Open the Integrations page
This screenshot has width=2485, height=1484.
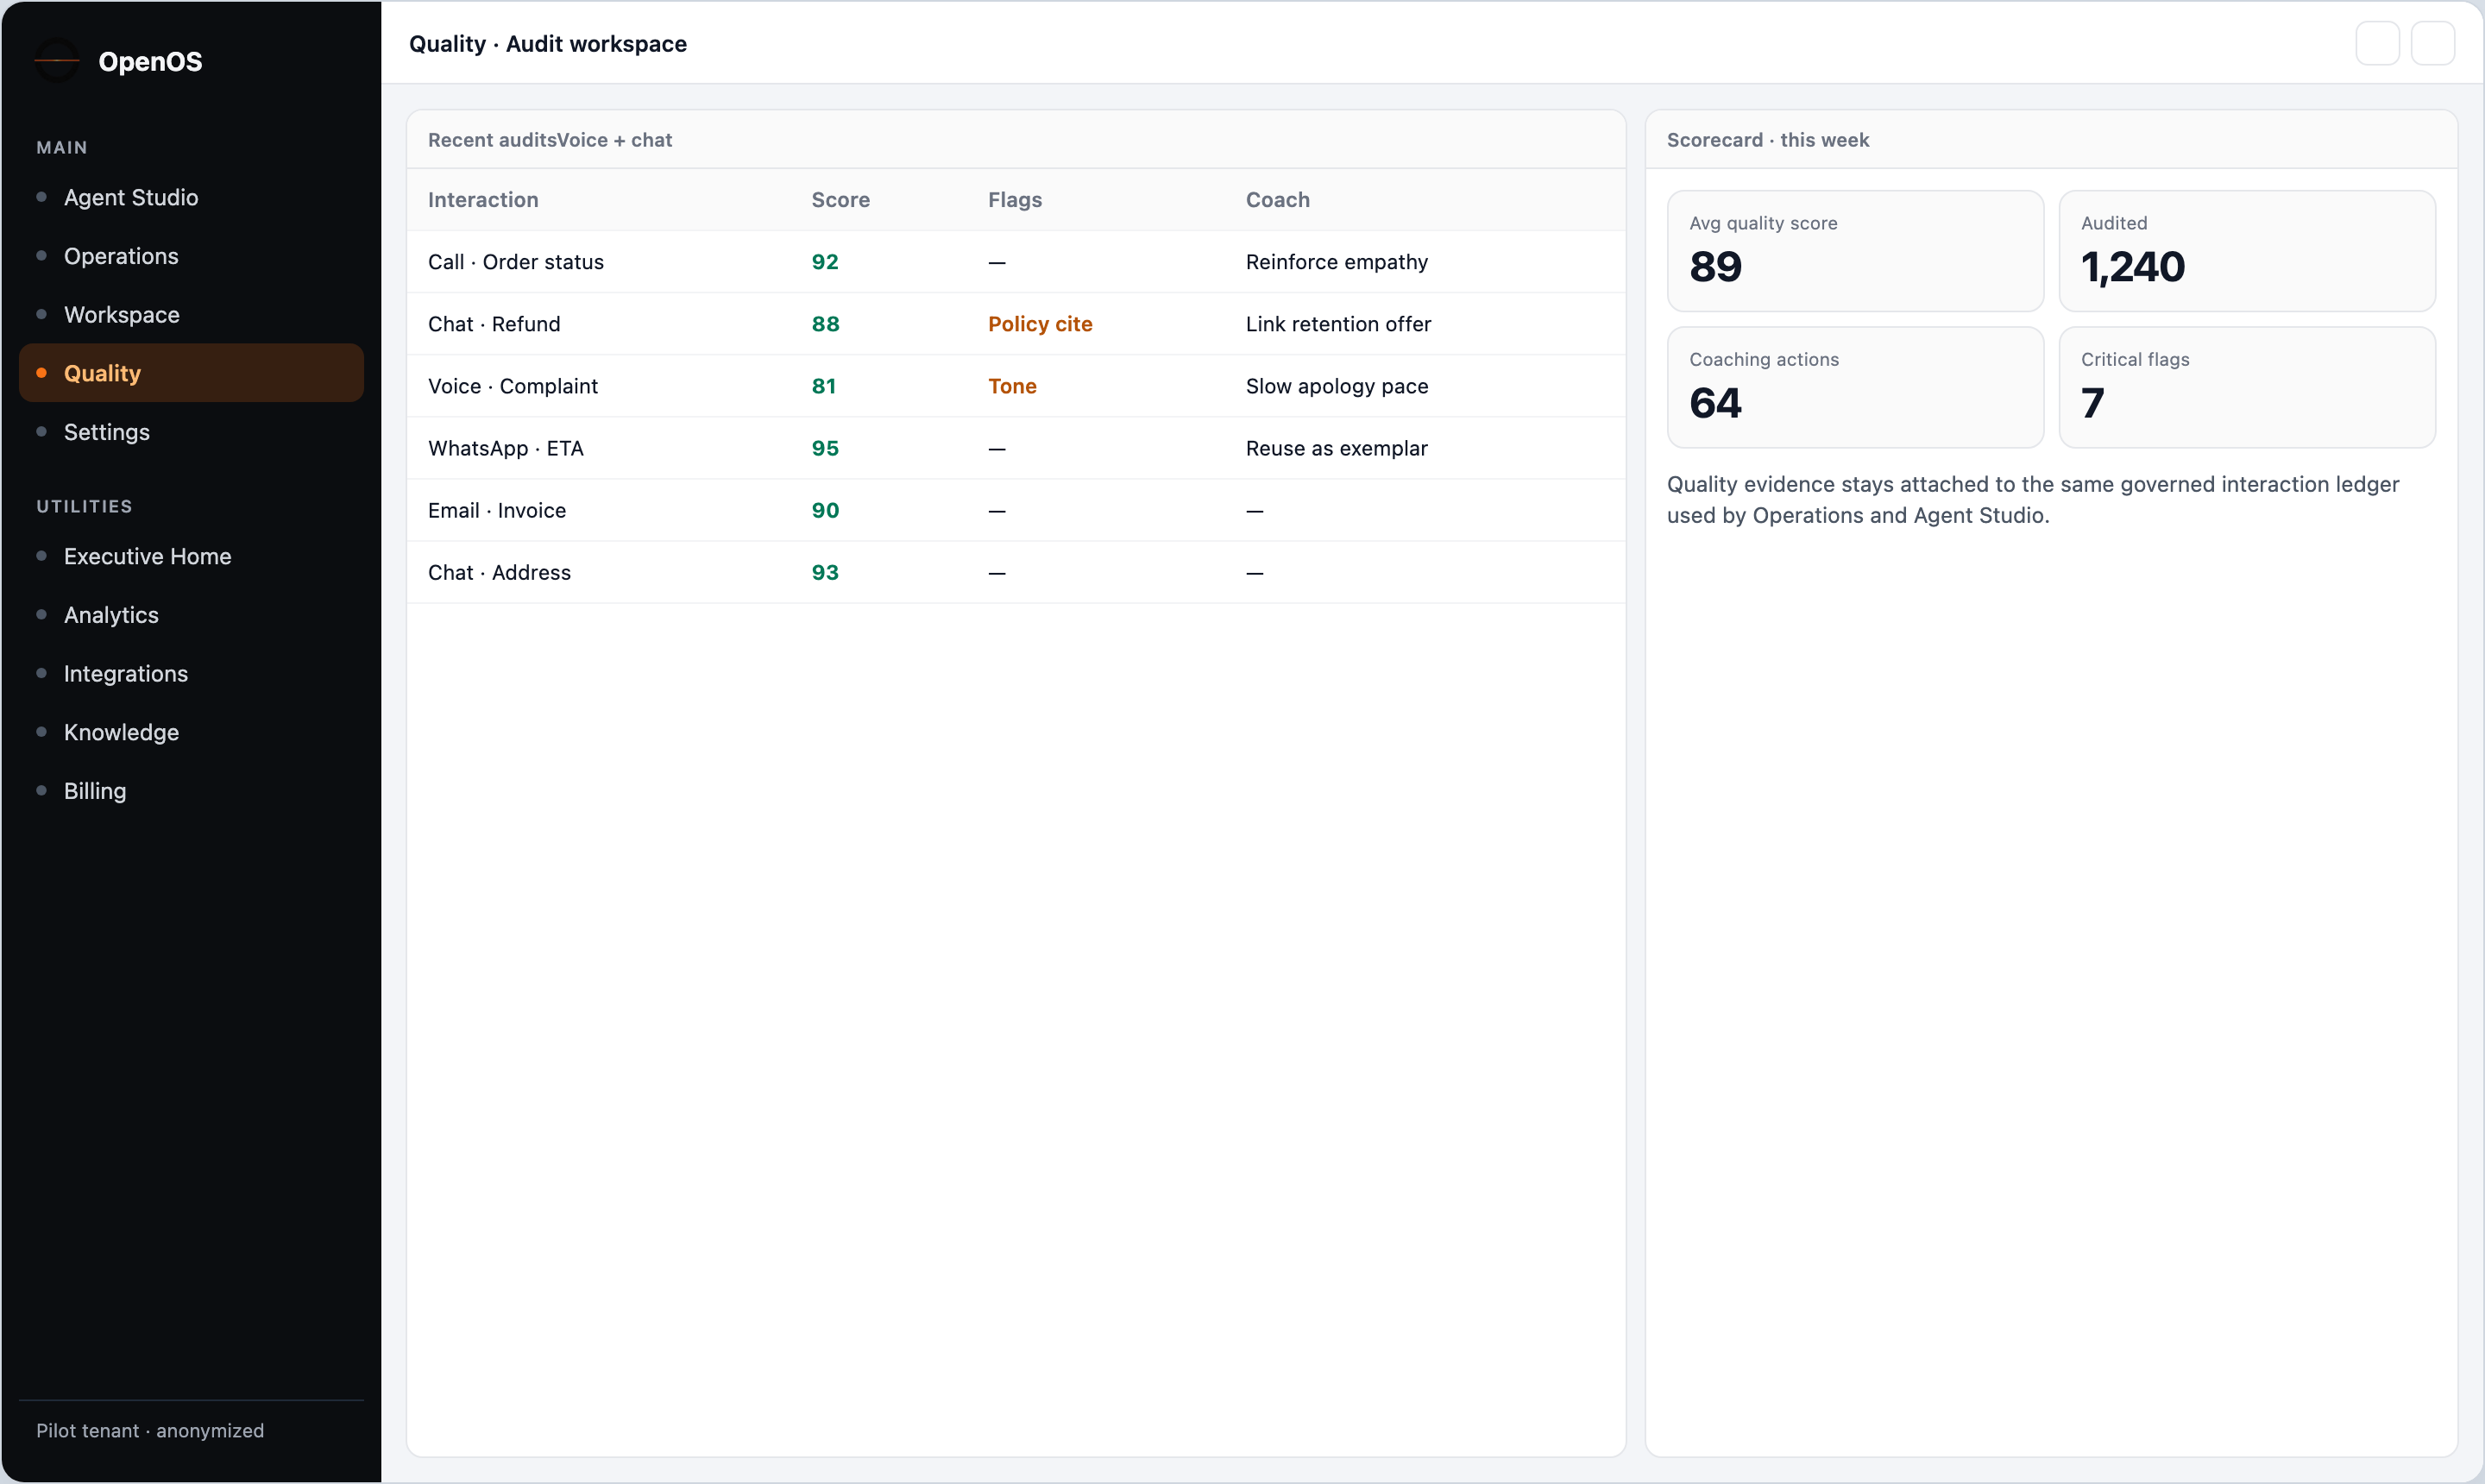tap(191, 674)
